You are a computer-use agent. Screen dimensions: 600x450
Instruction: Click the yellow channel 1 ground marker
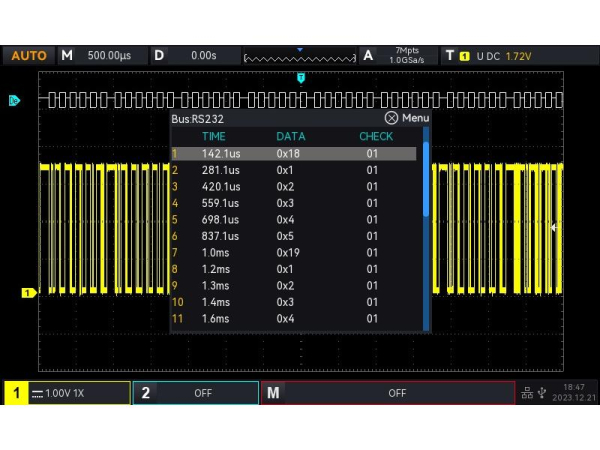pyautogui.click(x=29, y=293)
